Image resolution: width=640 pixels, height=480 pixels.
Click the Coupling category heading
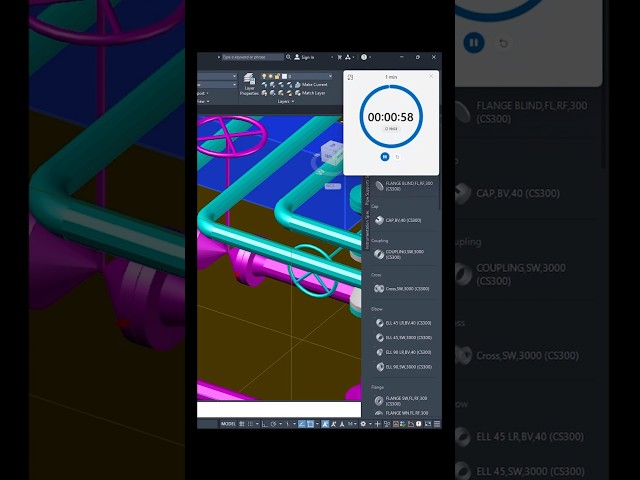(380, 241)
